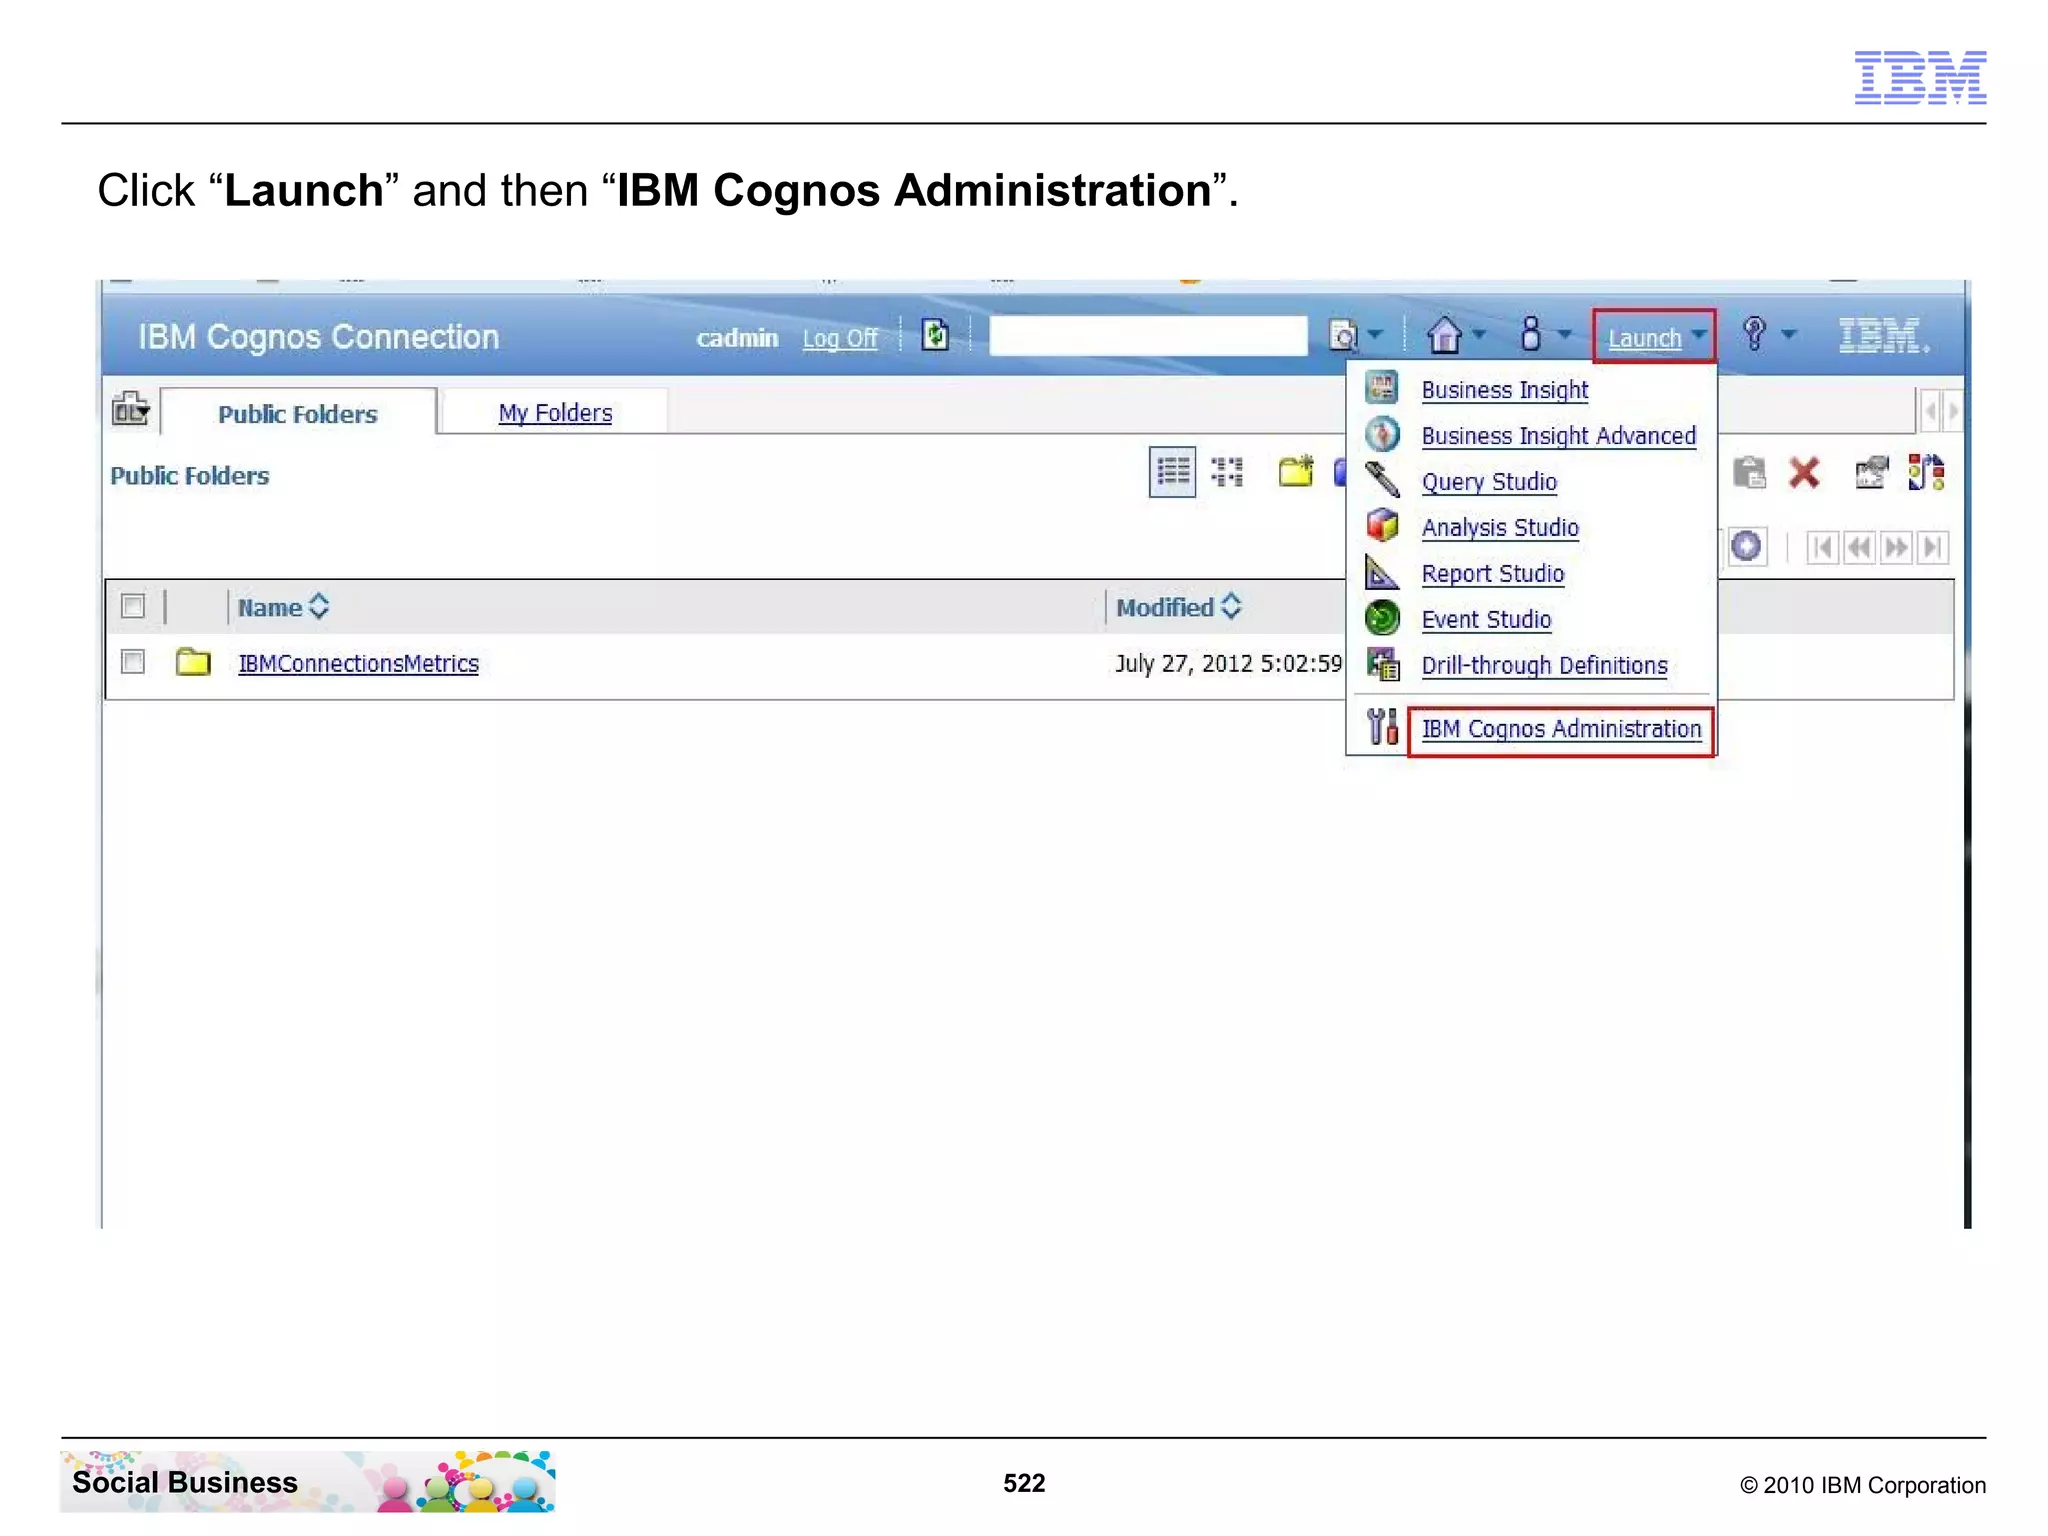
Task: Choose Business Insight Advanced
Action: pos(1558,435)
